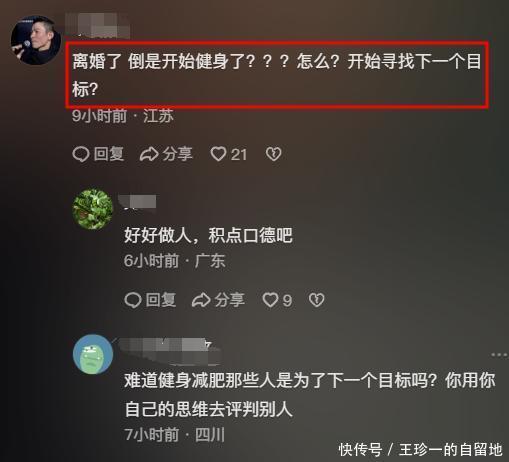The image size is (509, 462).
Task: Click the reply bubble icon under the Guangdong comment
Action: [133, 300]
